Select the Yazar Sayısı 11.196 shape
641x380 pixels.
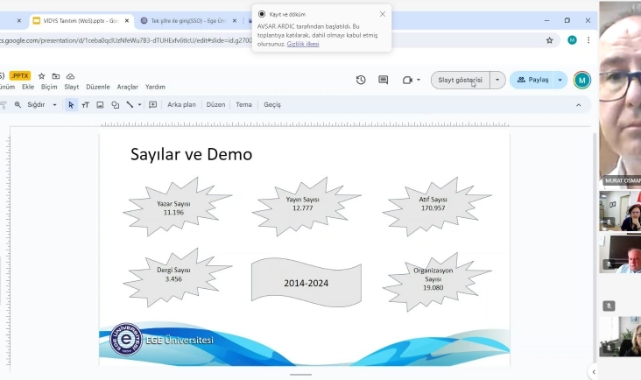tap(177, 207)
